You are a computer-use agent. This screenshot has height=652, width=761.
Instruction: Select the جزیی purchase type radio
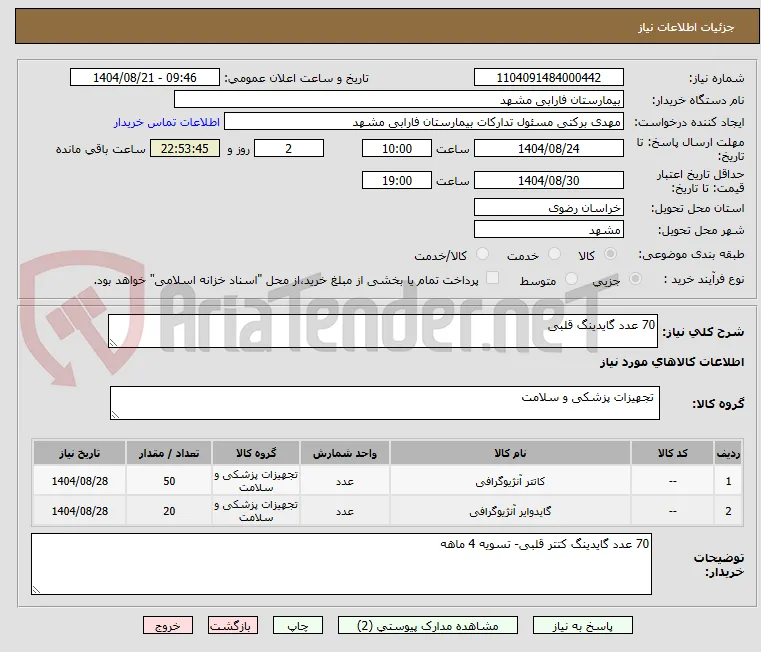click(x=635, y=279)
